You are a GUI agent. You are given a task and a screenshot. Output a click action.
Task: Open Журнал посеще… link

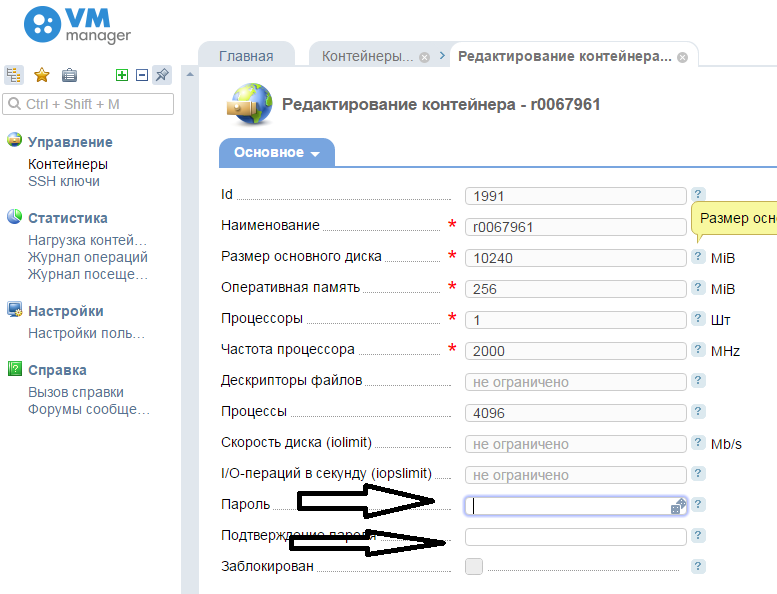88,274
